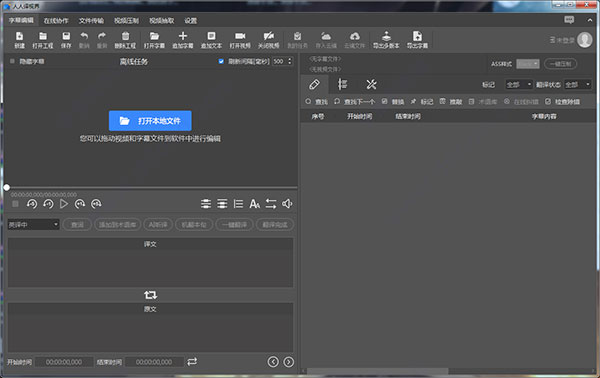
Task: Play the video with the play button
Action: pyautogui.click(x=64, y=204)
